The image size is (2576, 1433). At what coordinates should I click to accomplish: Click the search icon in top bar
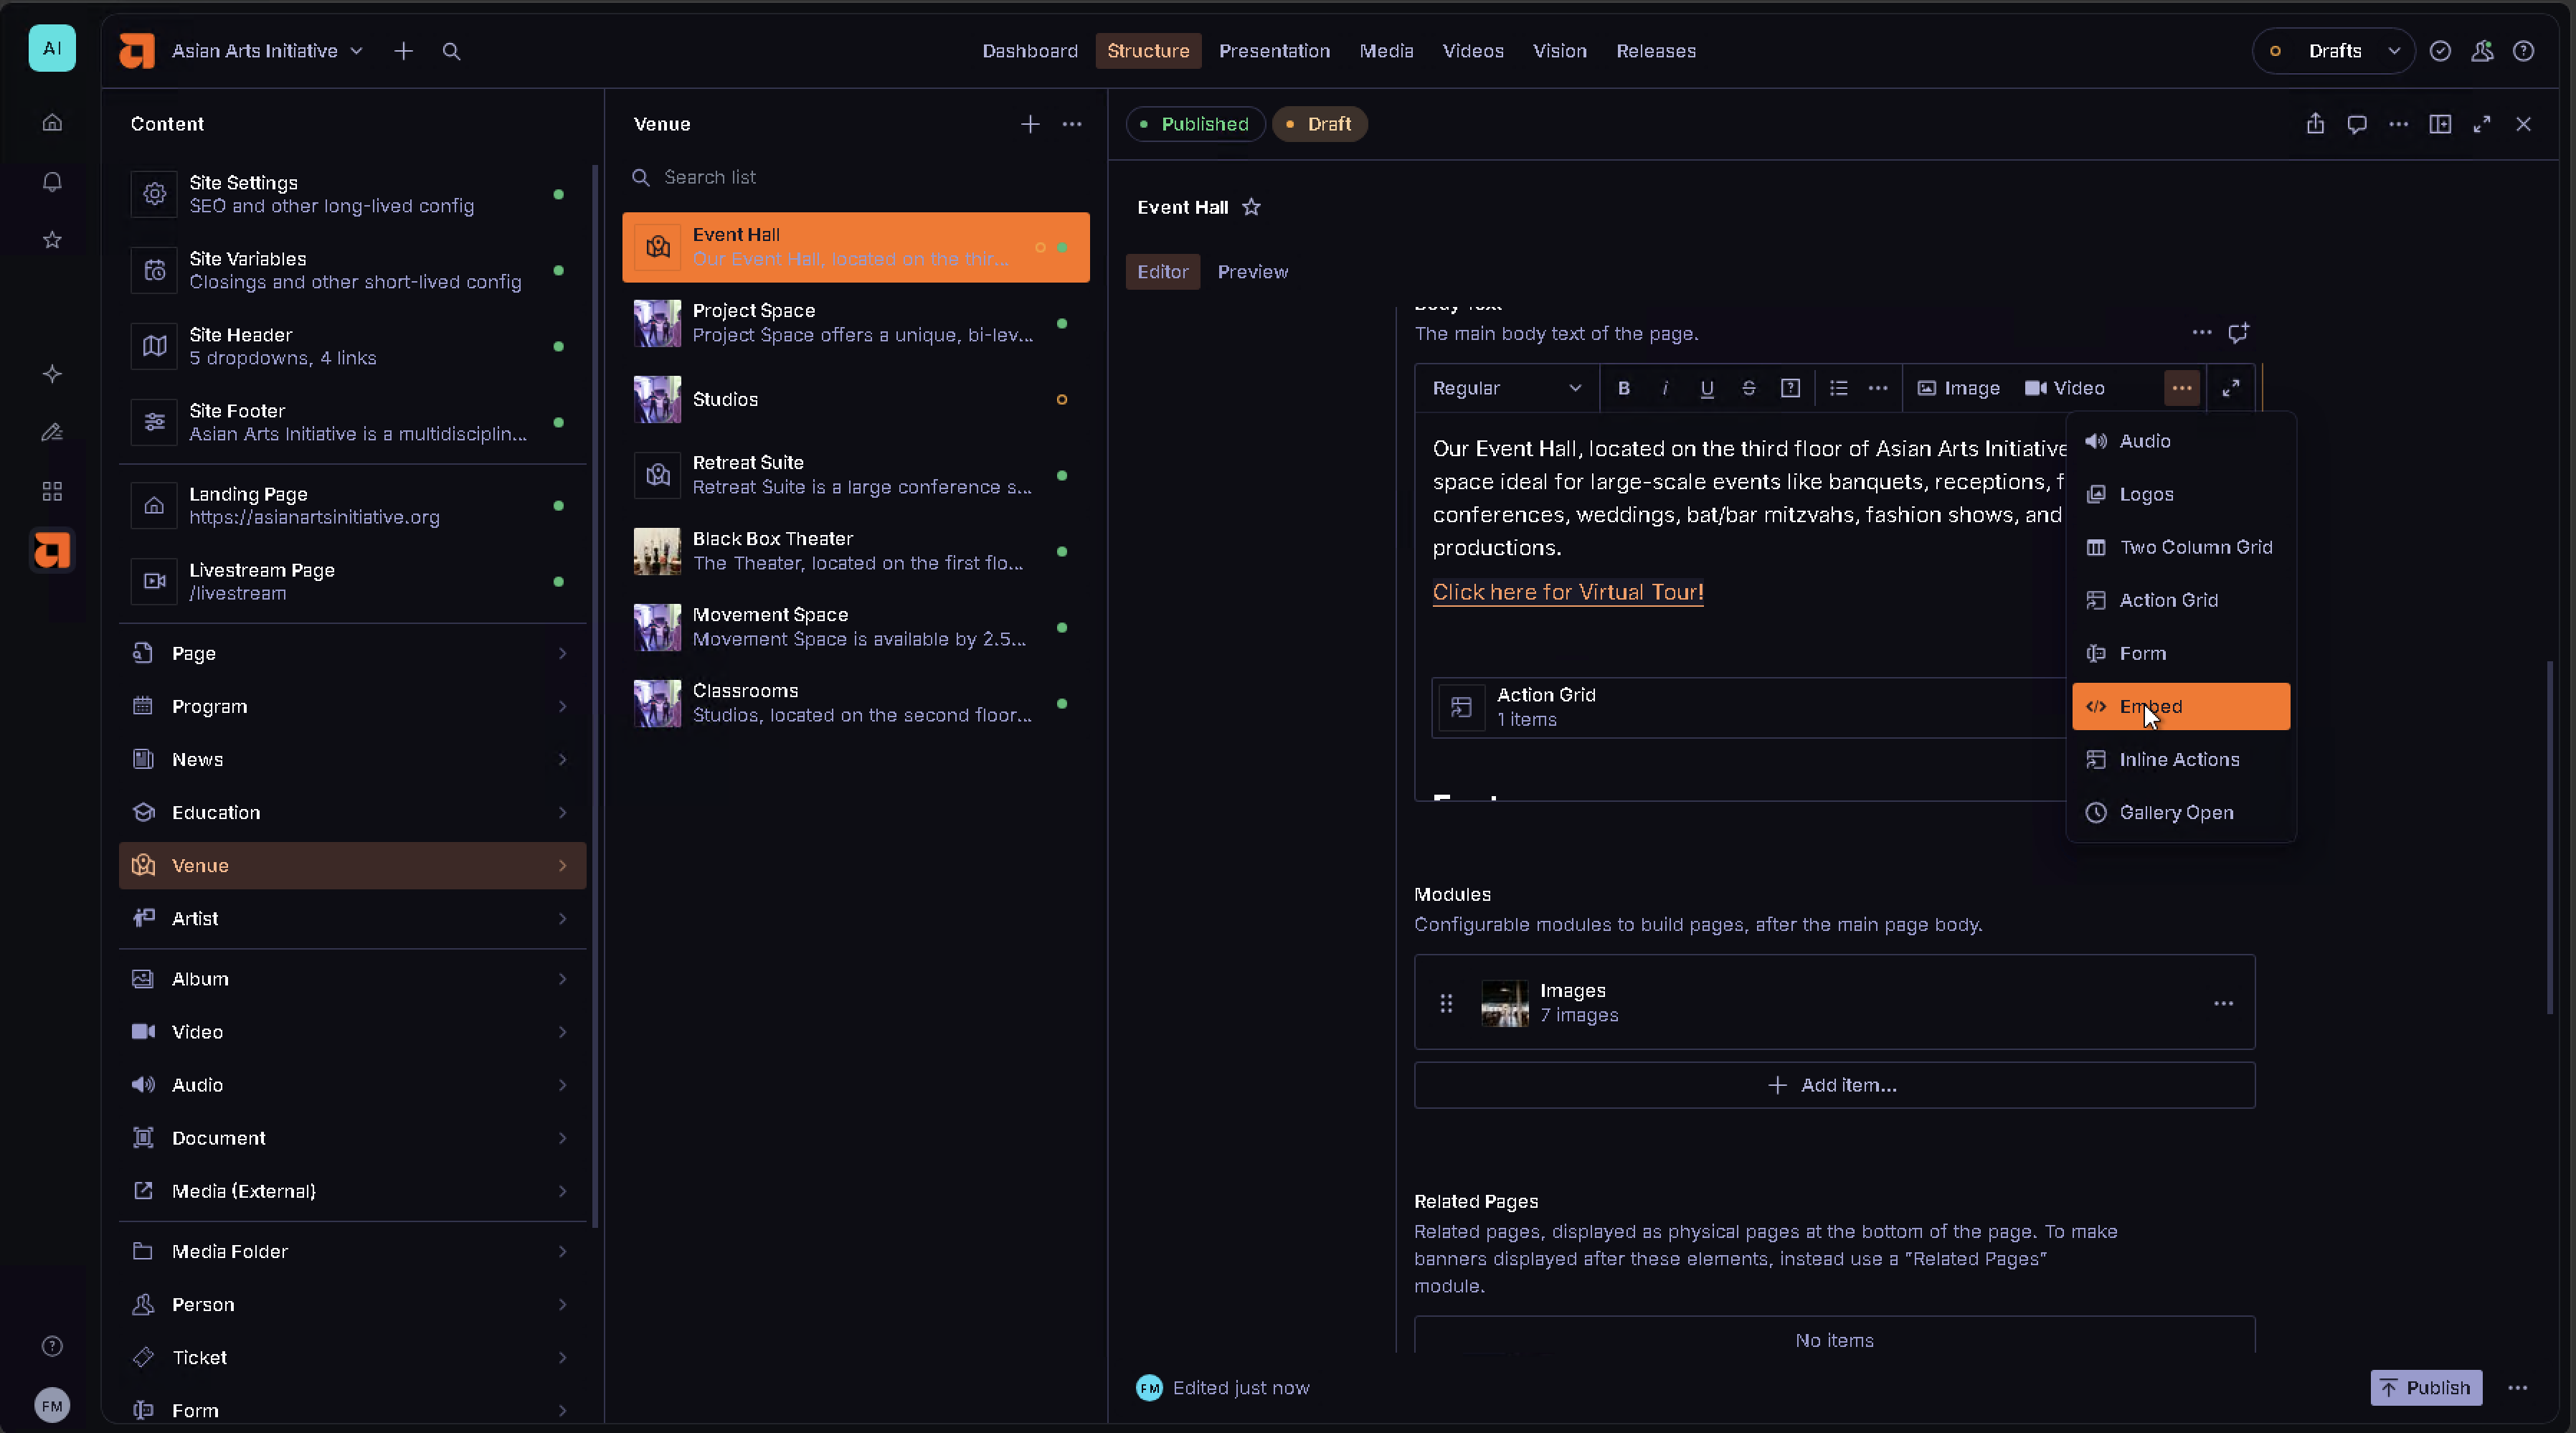tap(451, 51)
